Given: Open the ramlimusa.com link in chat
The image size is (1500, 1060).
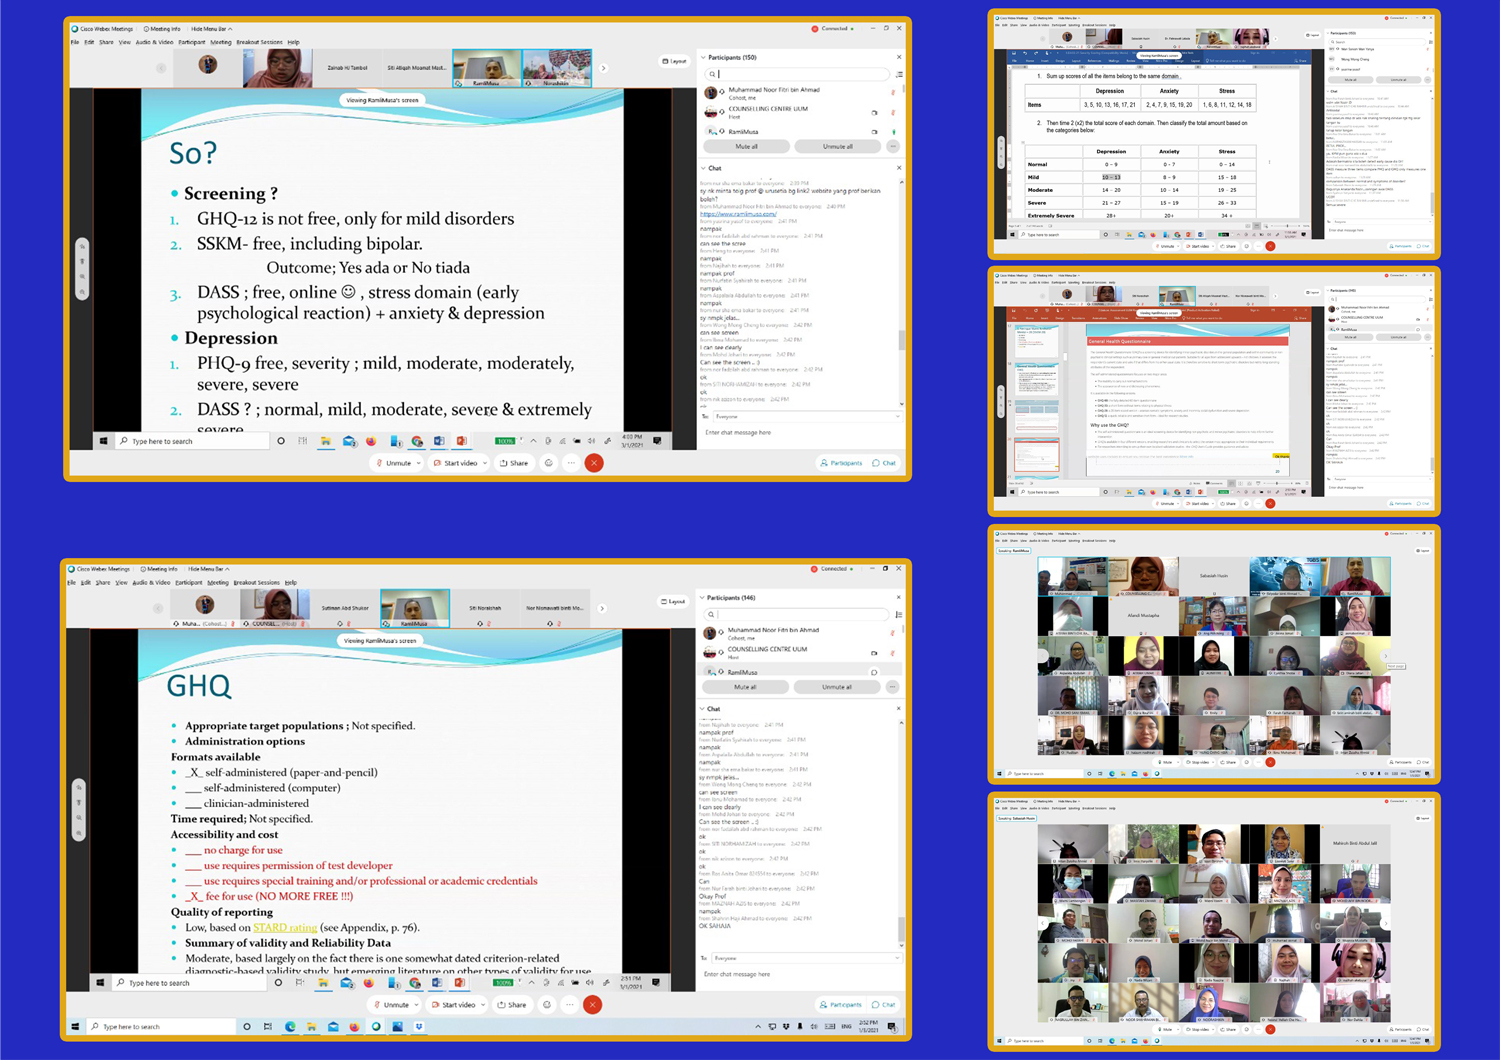Looking at the screenshot, I should [x=738, y=214].
